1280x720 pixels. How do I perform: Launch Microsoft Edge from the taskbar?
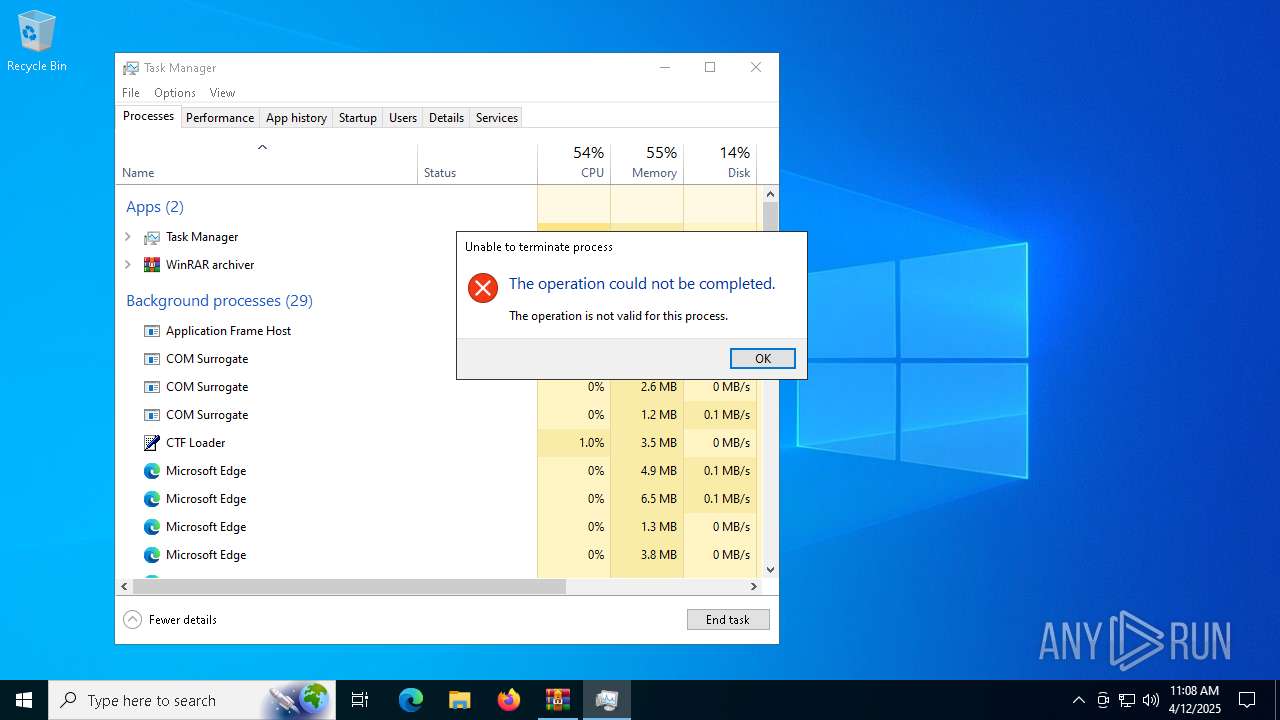point(411,700)
